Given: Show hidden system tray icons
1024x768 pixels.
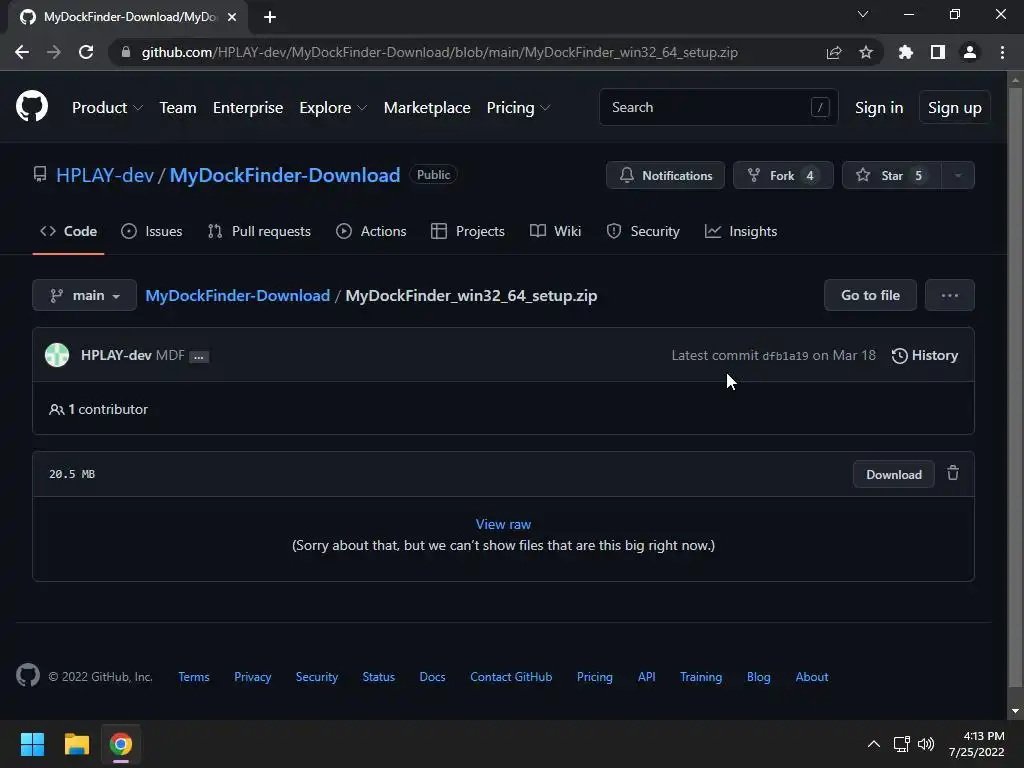Looking at the screenshot, I should tap(873, 744).
